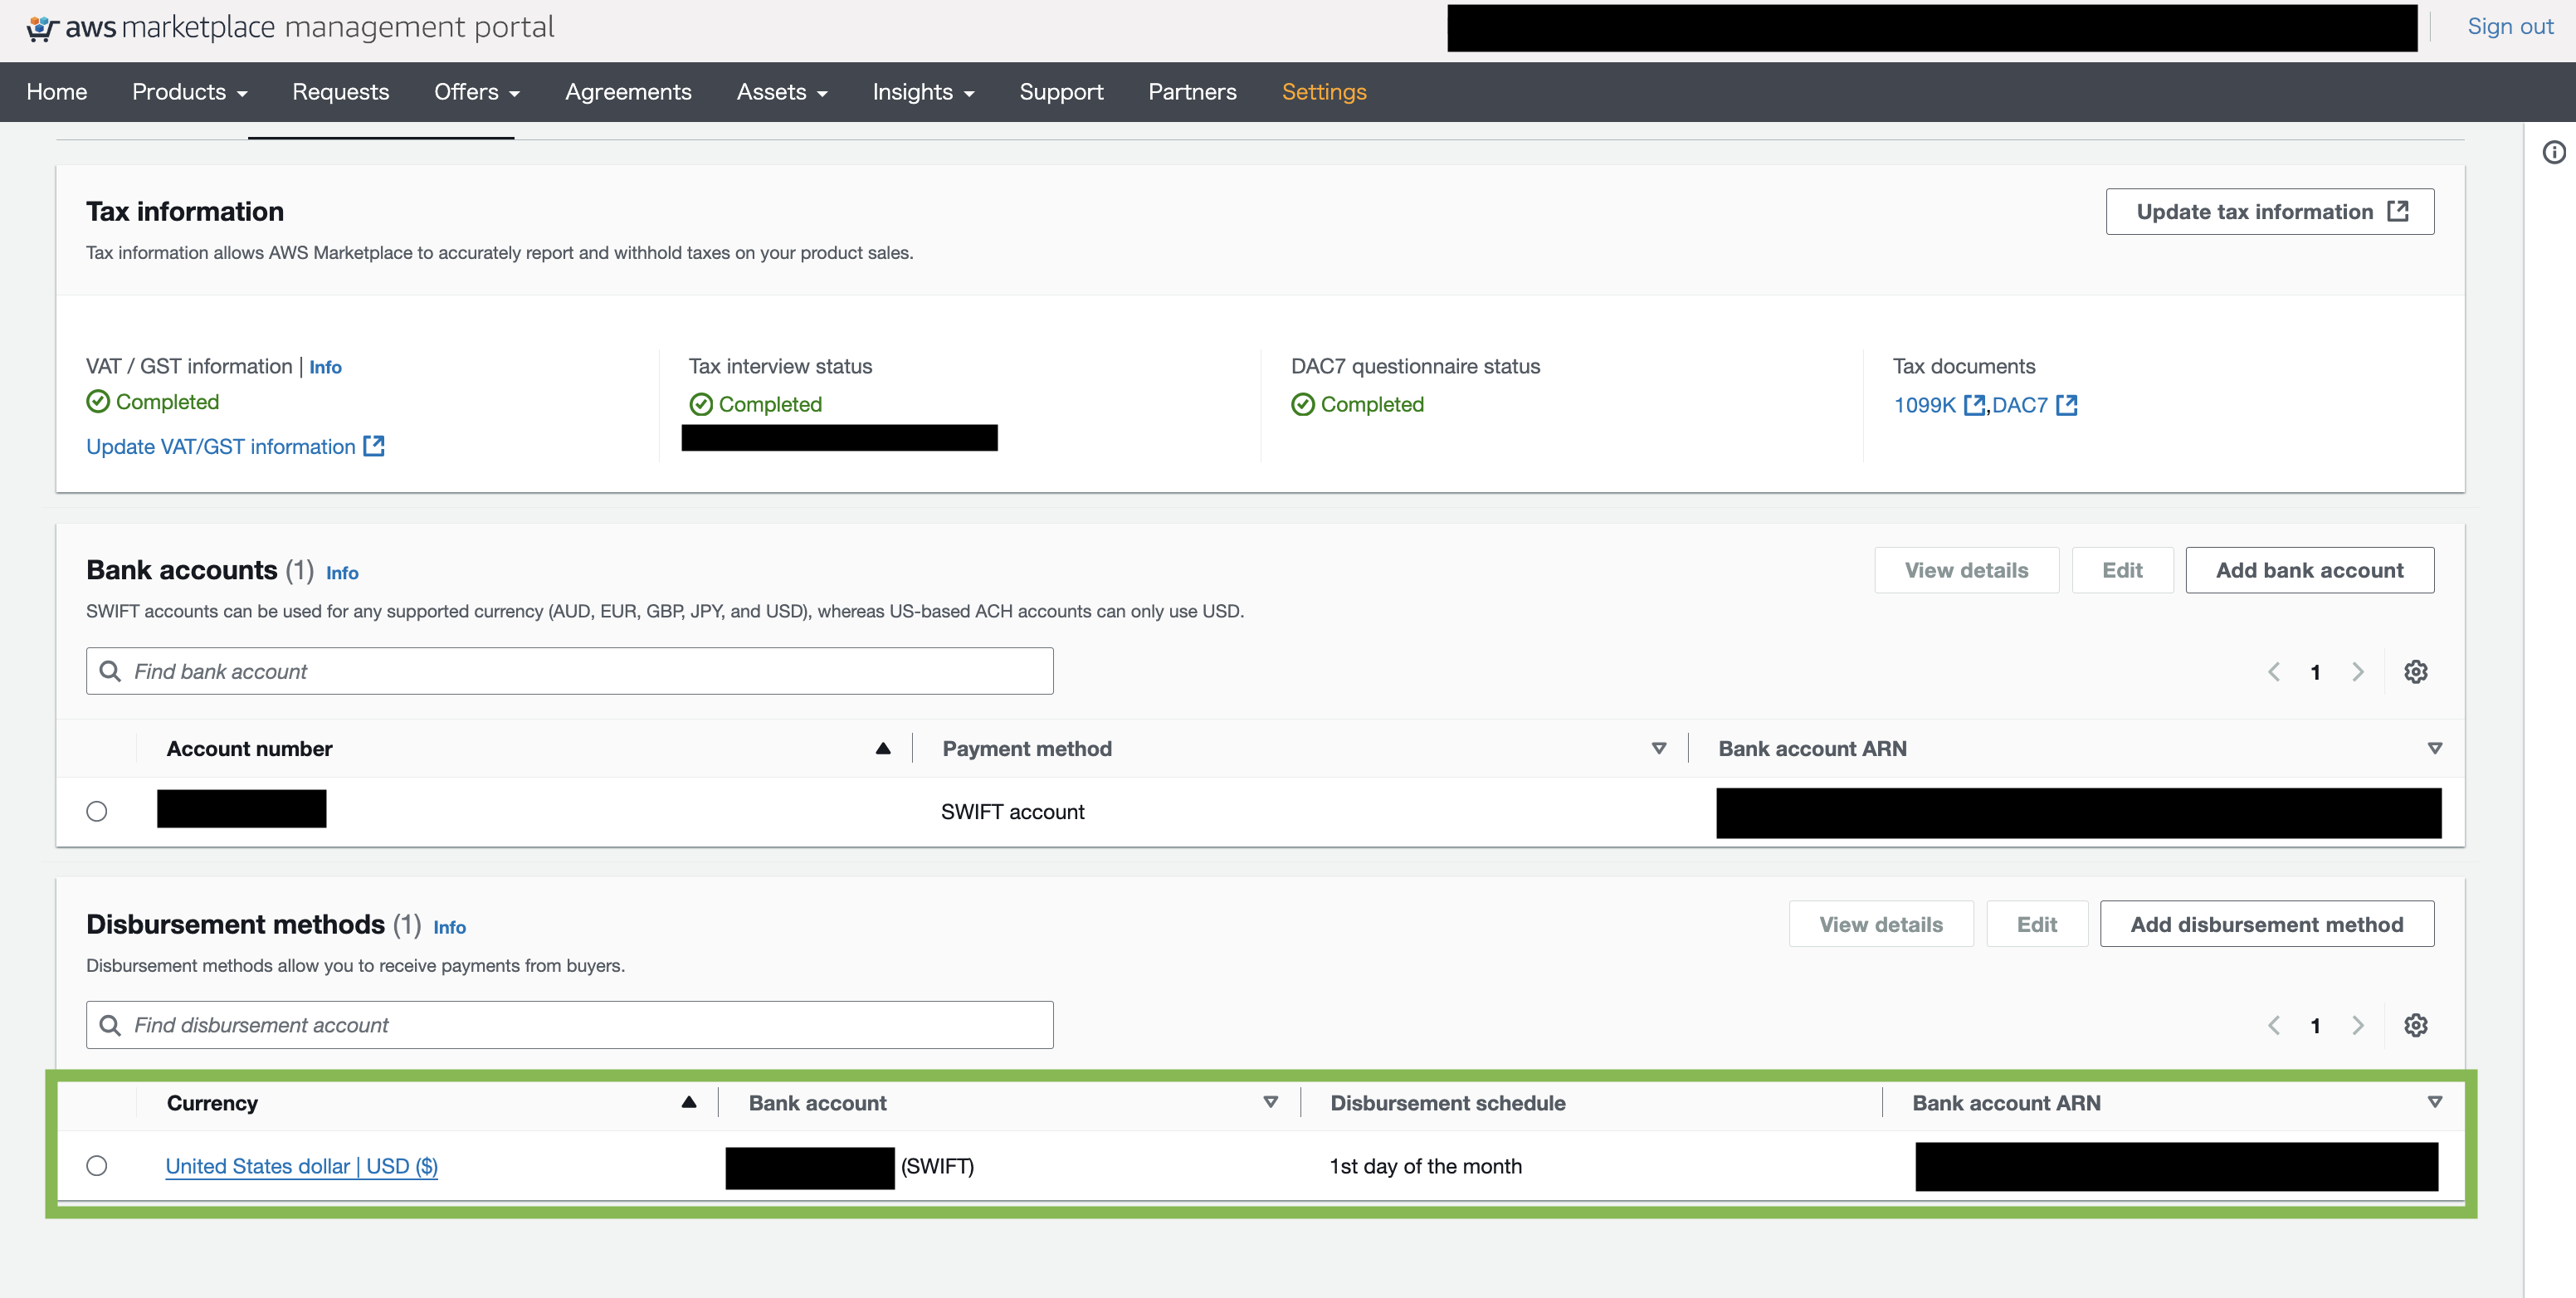Expand the Offers menu
Image resolution: width=2576 pixels, height=1298 pixels.
coord(477,92)
